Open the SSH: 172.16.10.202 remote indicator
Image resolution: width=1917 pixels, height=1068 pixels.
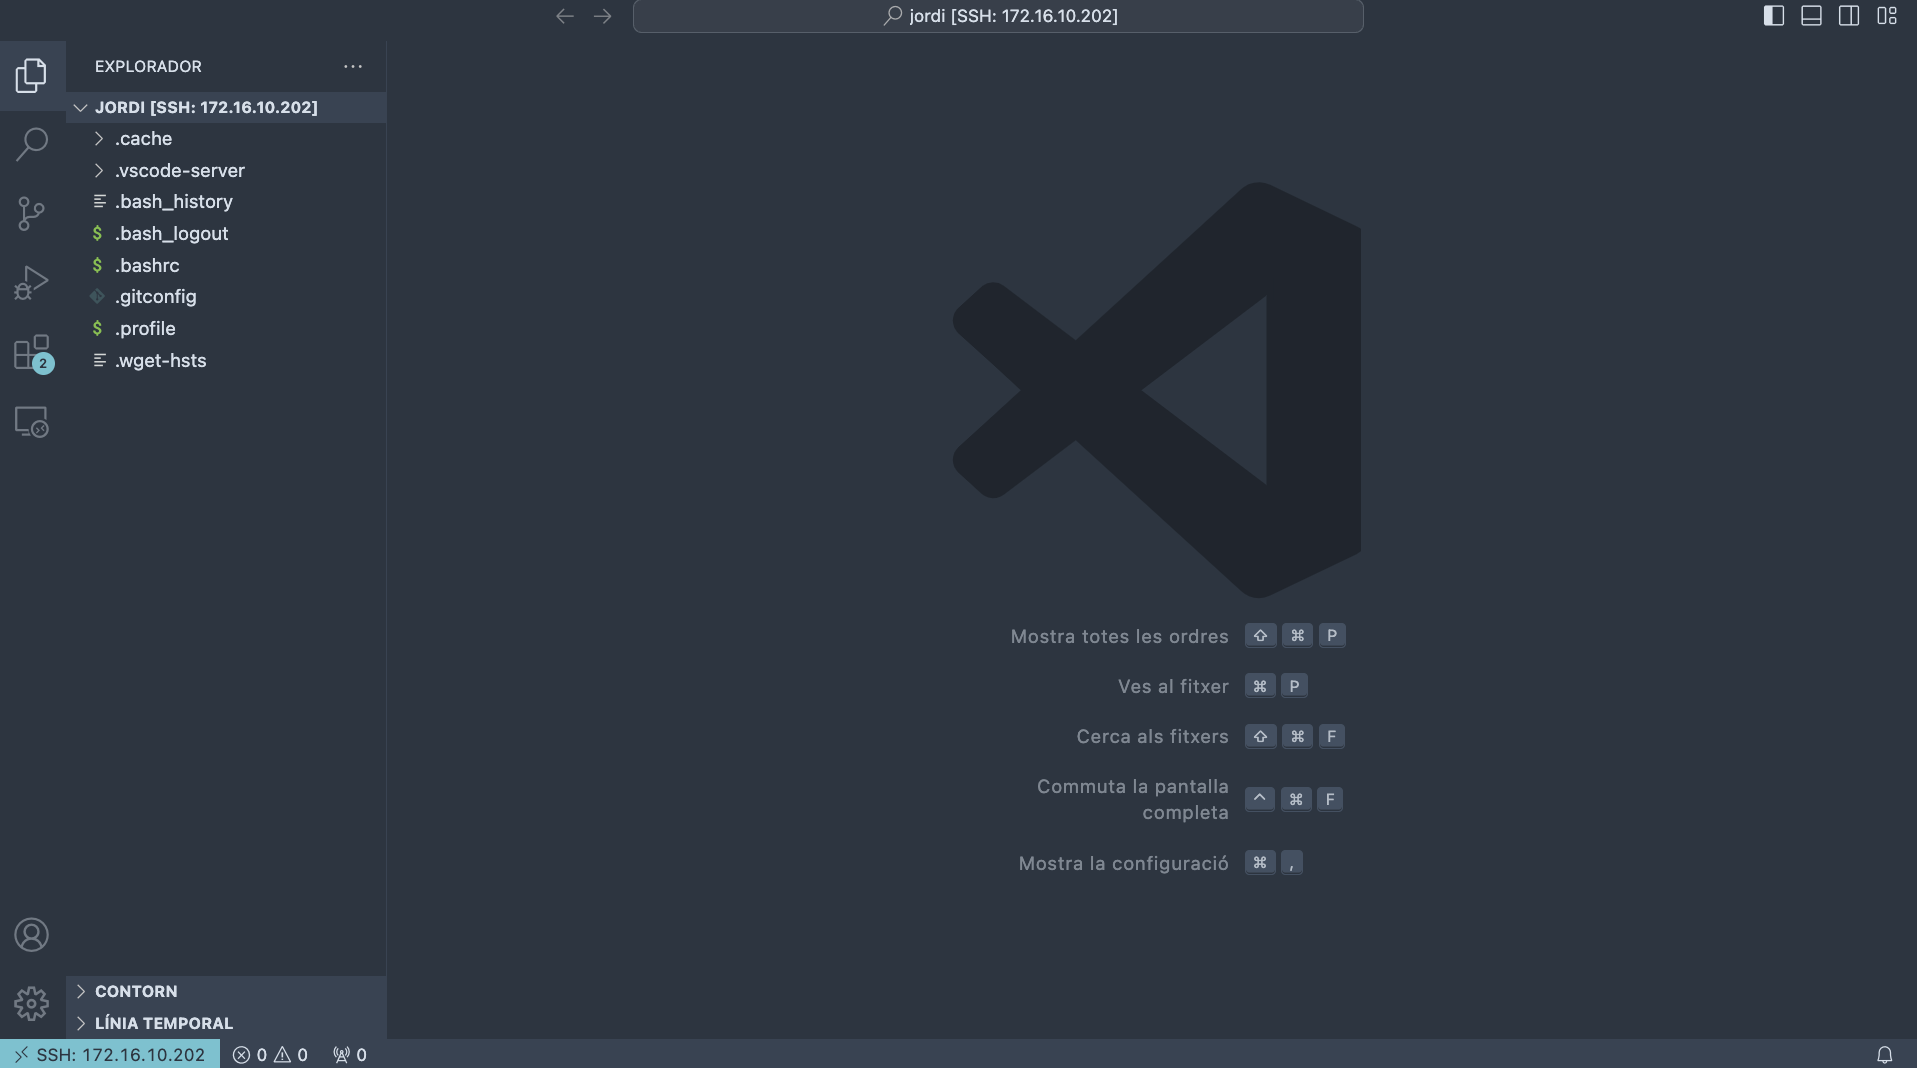(110, 1054)
